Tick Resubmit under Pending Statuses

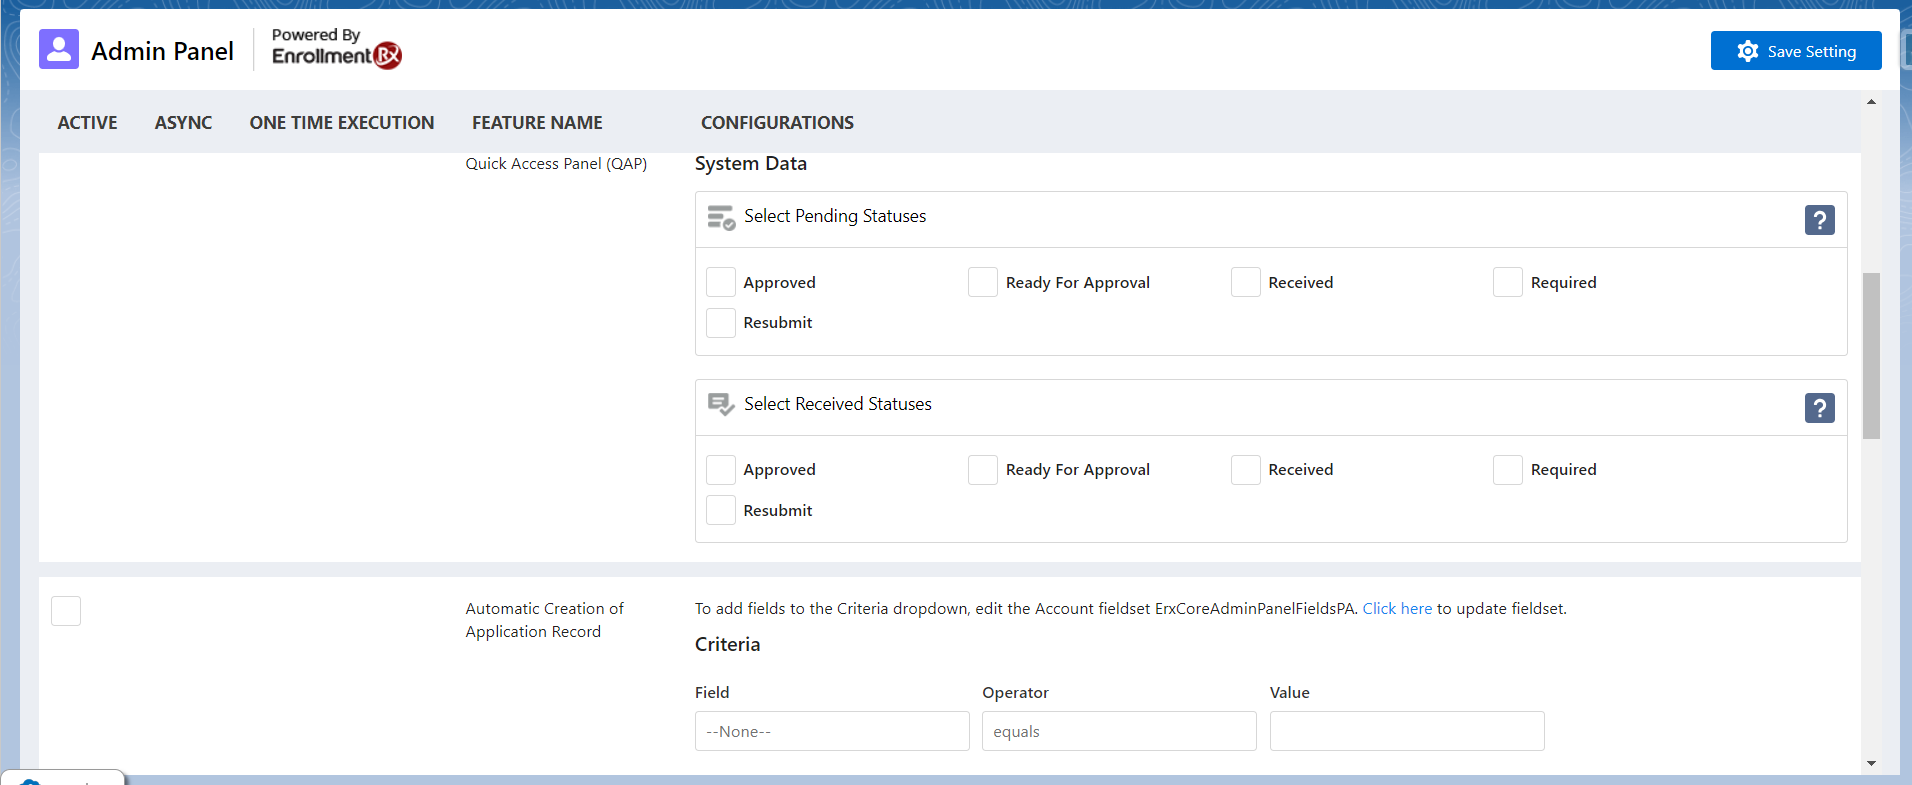(x=721, y=323)
